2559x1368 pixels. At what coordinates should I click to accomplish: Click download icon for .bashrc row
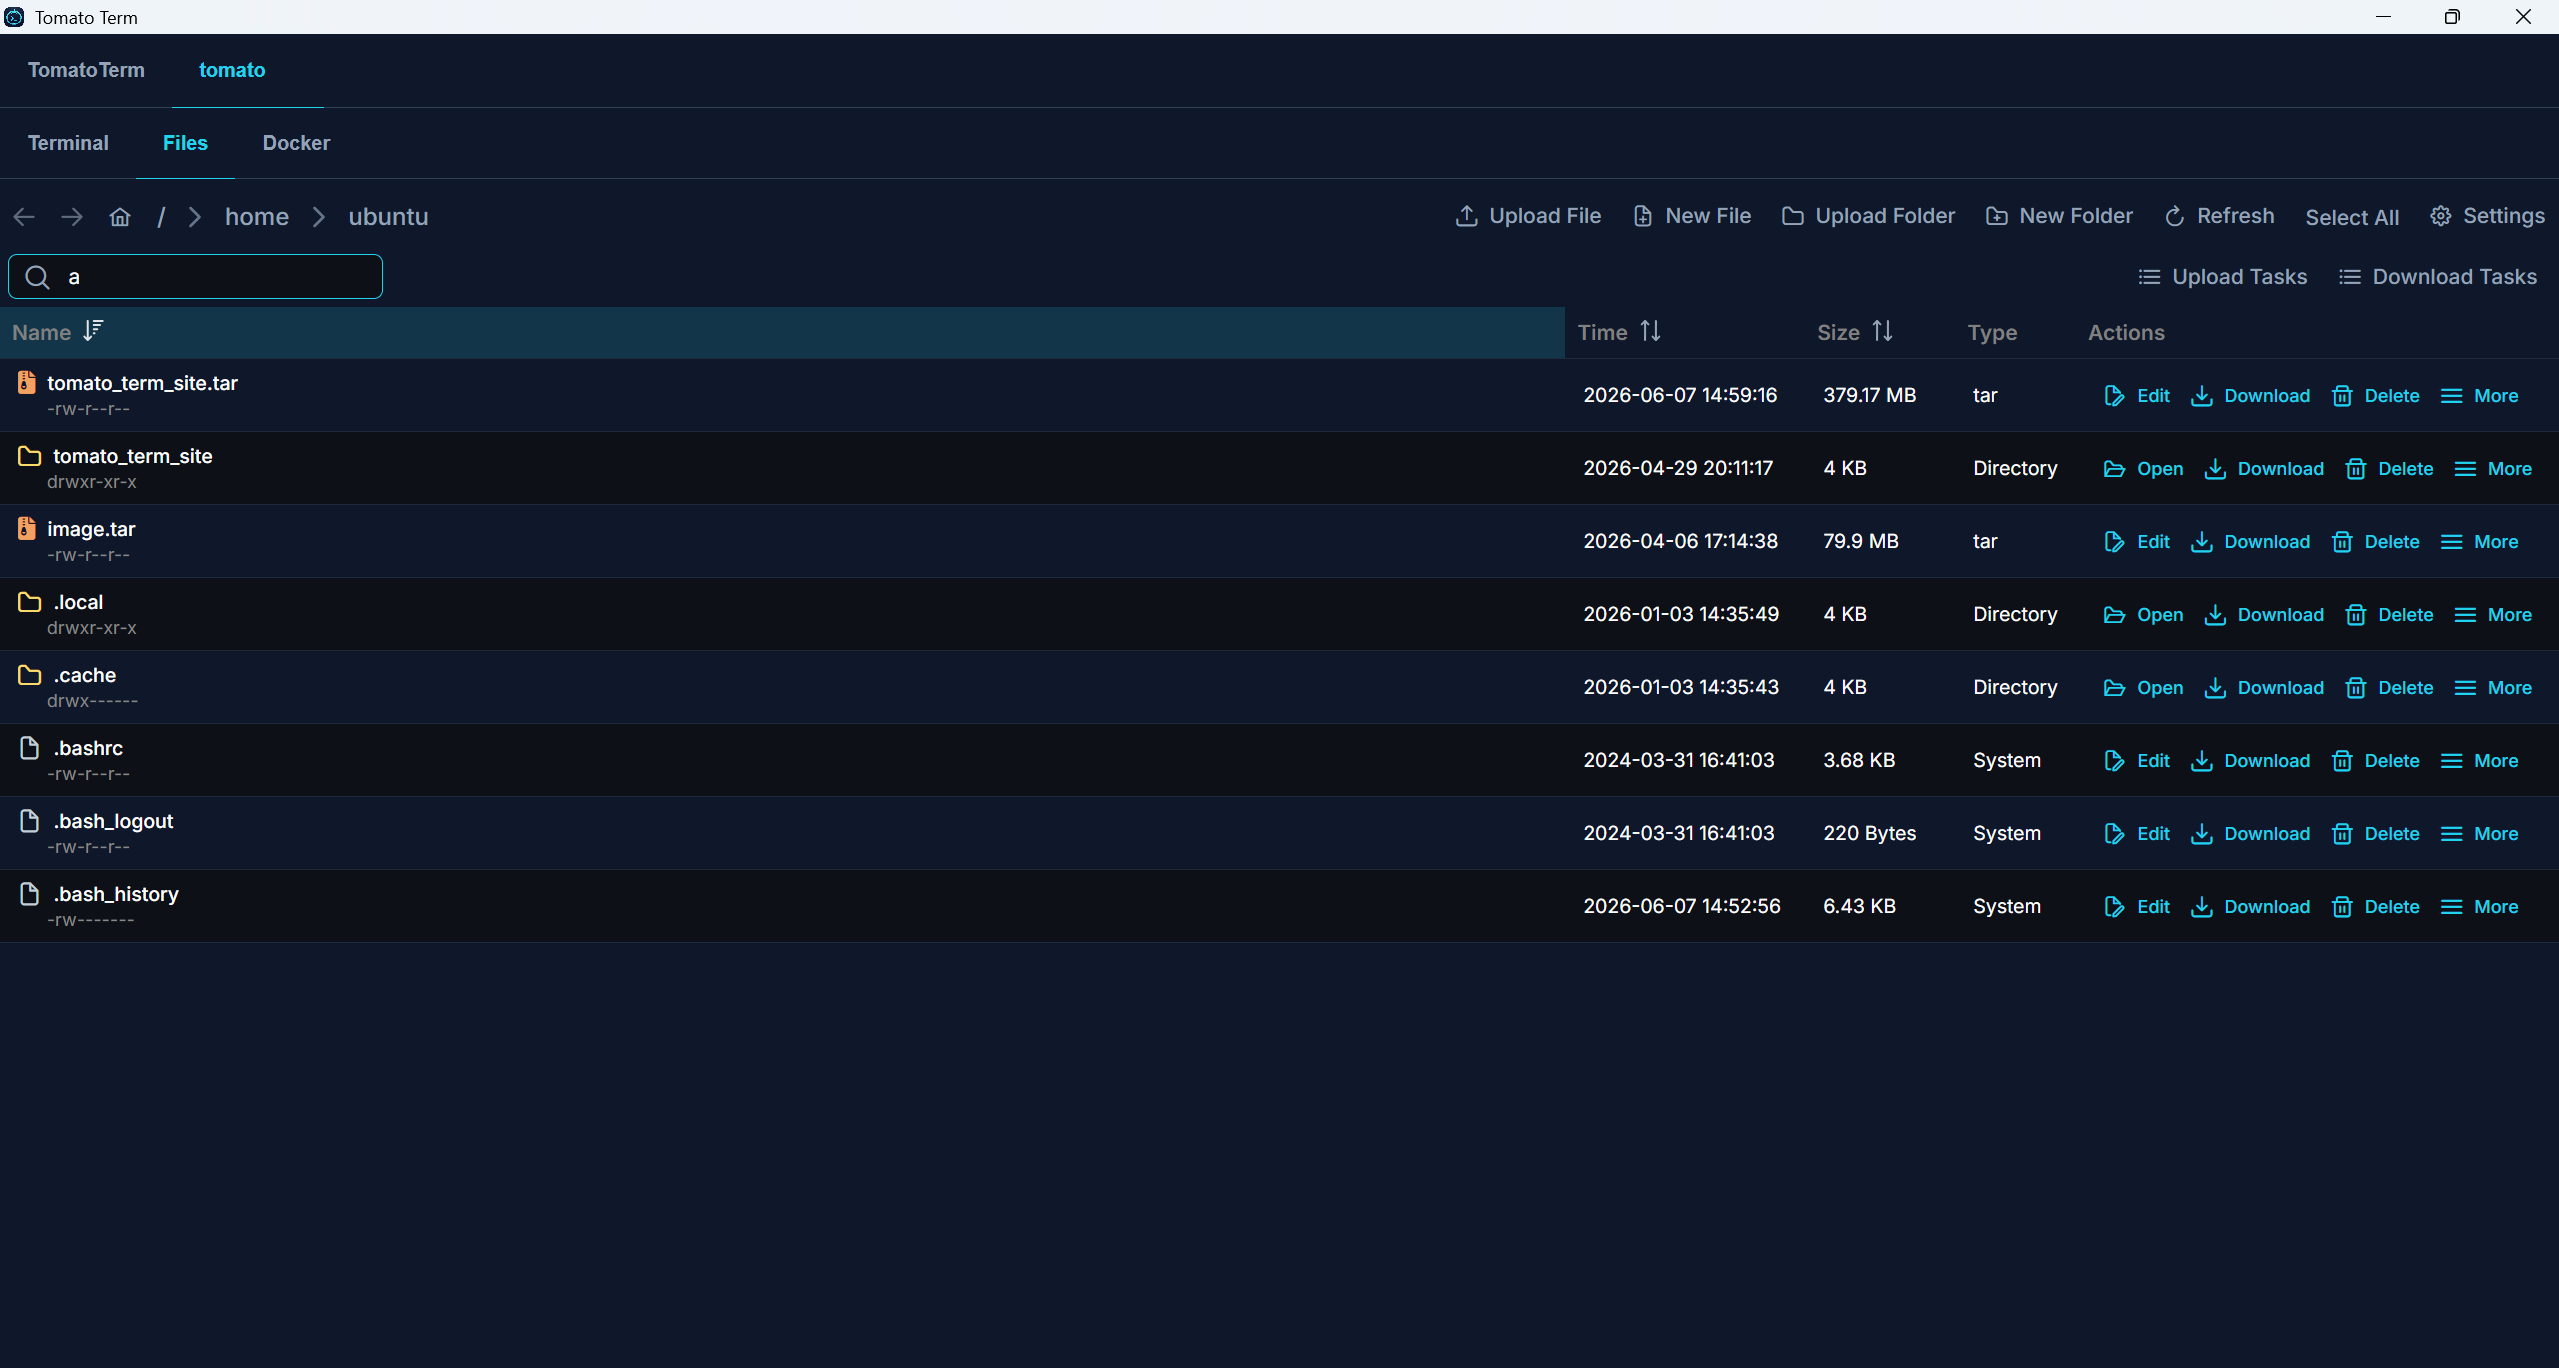click(2202, 761)
